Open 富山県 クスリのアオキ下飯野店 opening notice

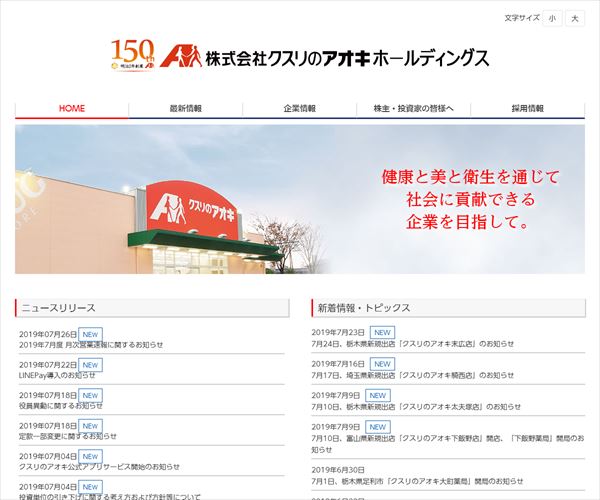pyautogui.click(x=448, y=444)
